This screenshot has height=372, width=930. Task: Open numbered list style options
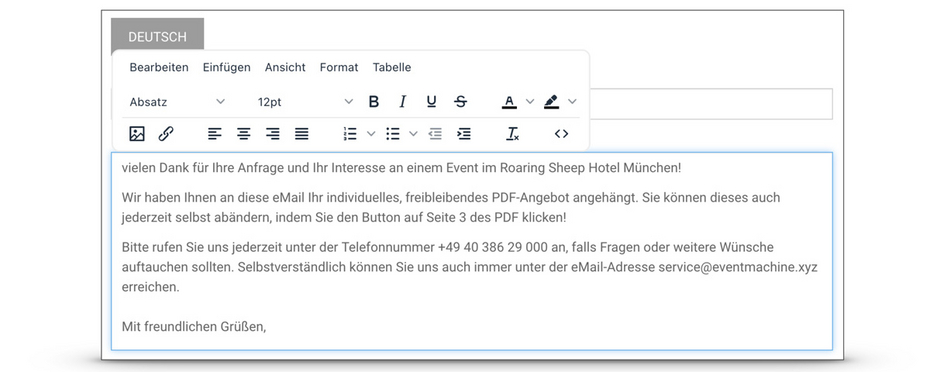[371, 134]
